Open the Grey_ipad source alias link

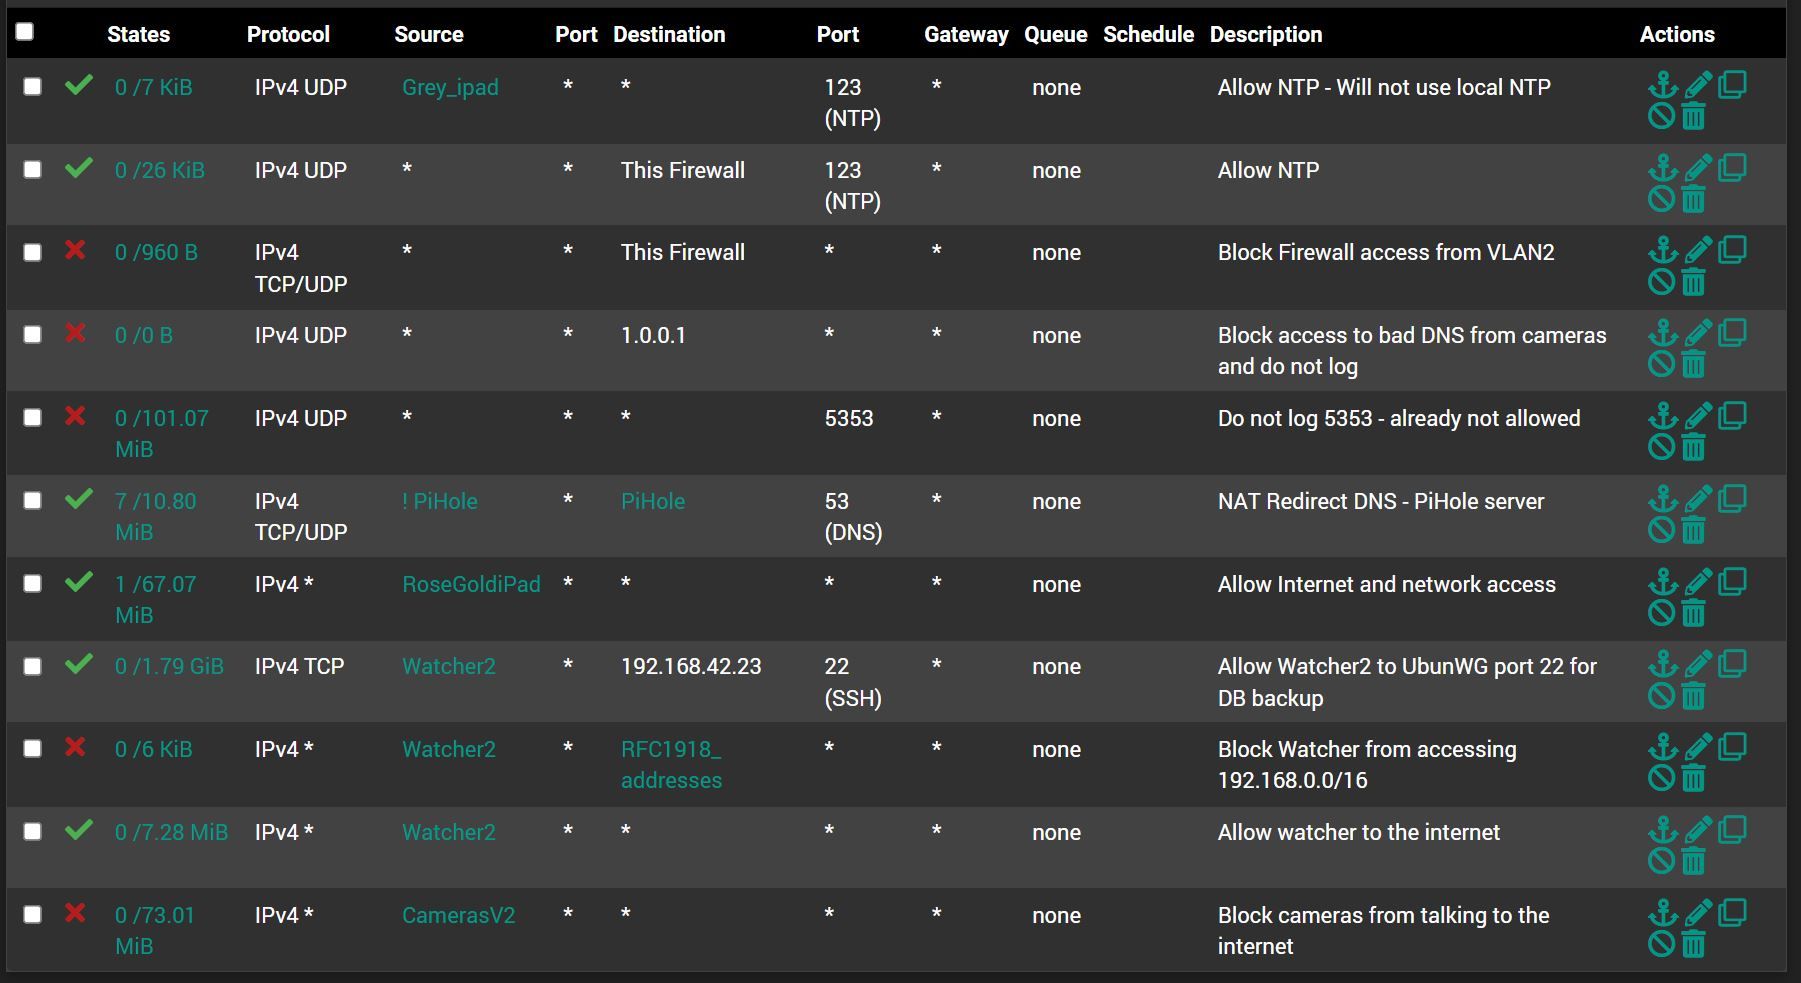click(450, 88)
